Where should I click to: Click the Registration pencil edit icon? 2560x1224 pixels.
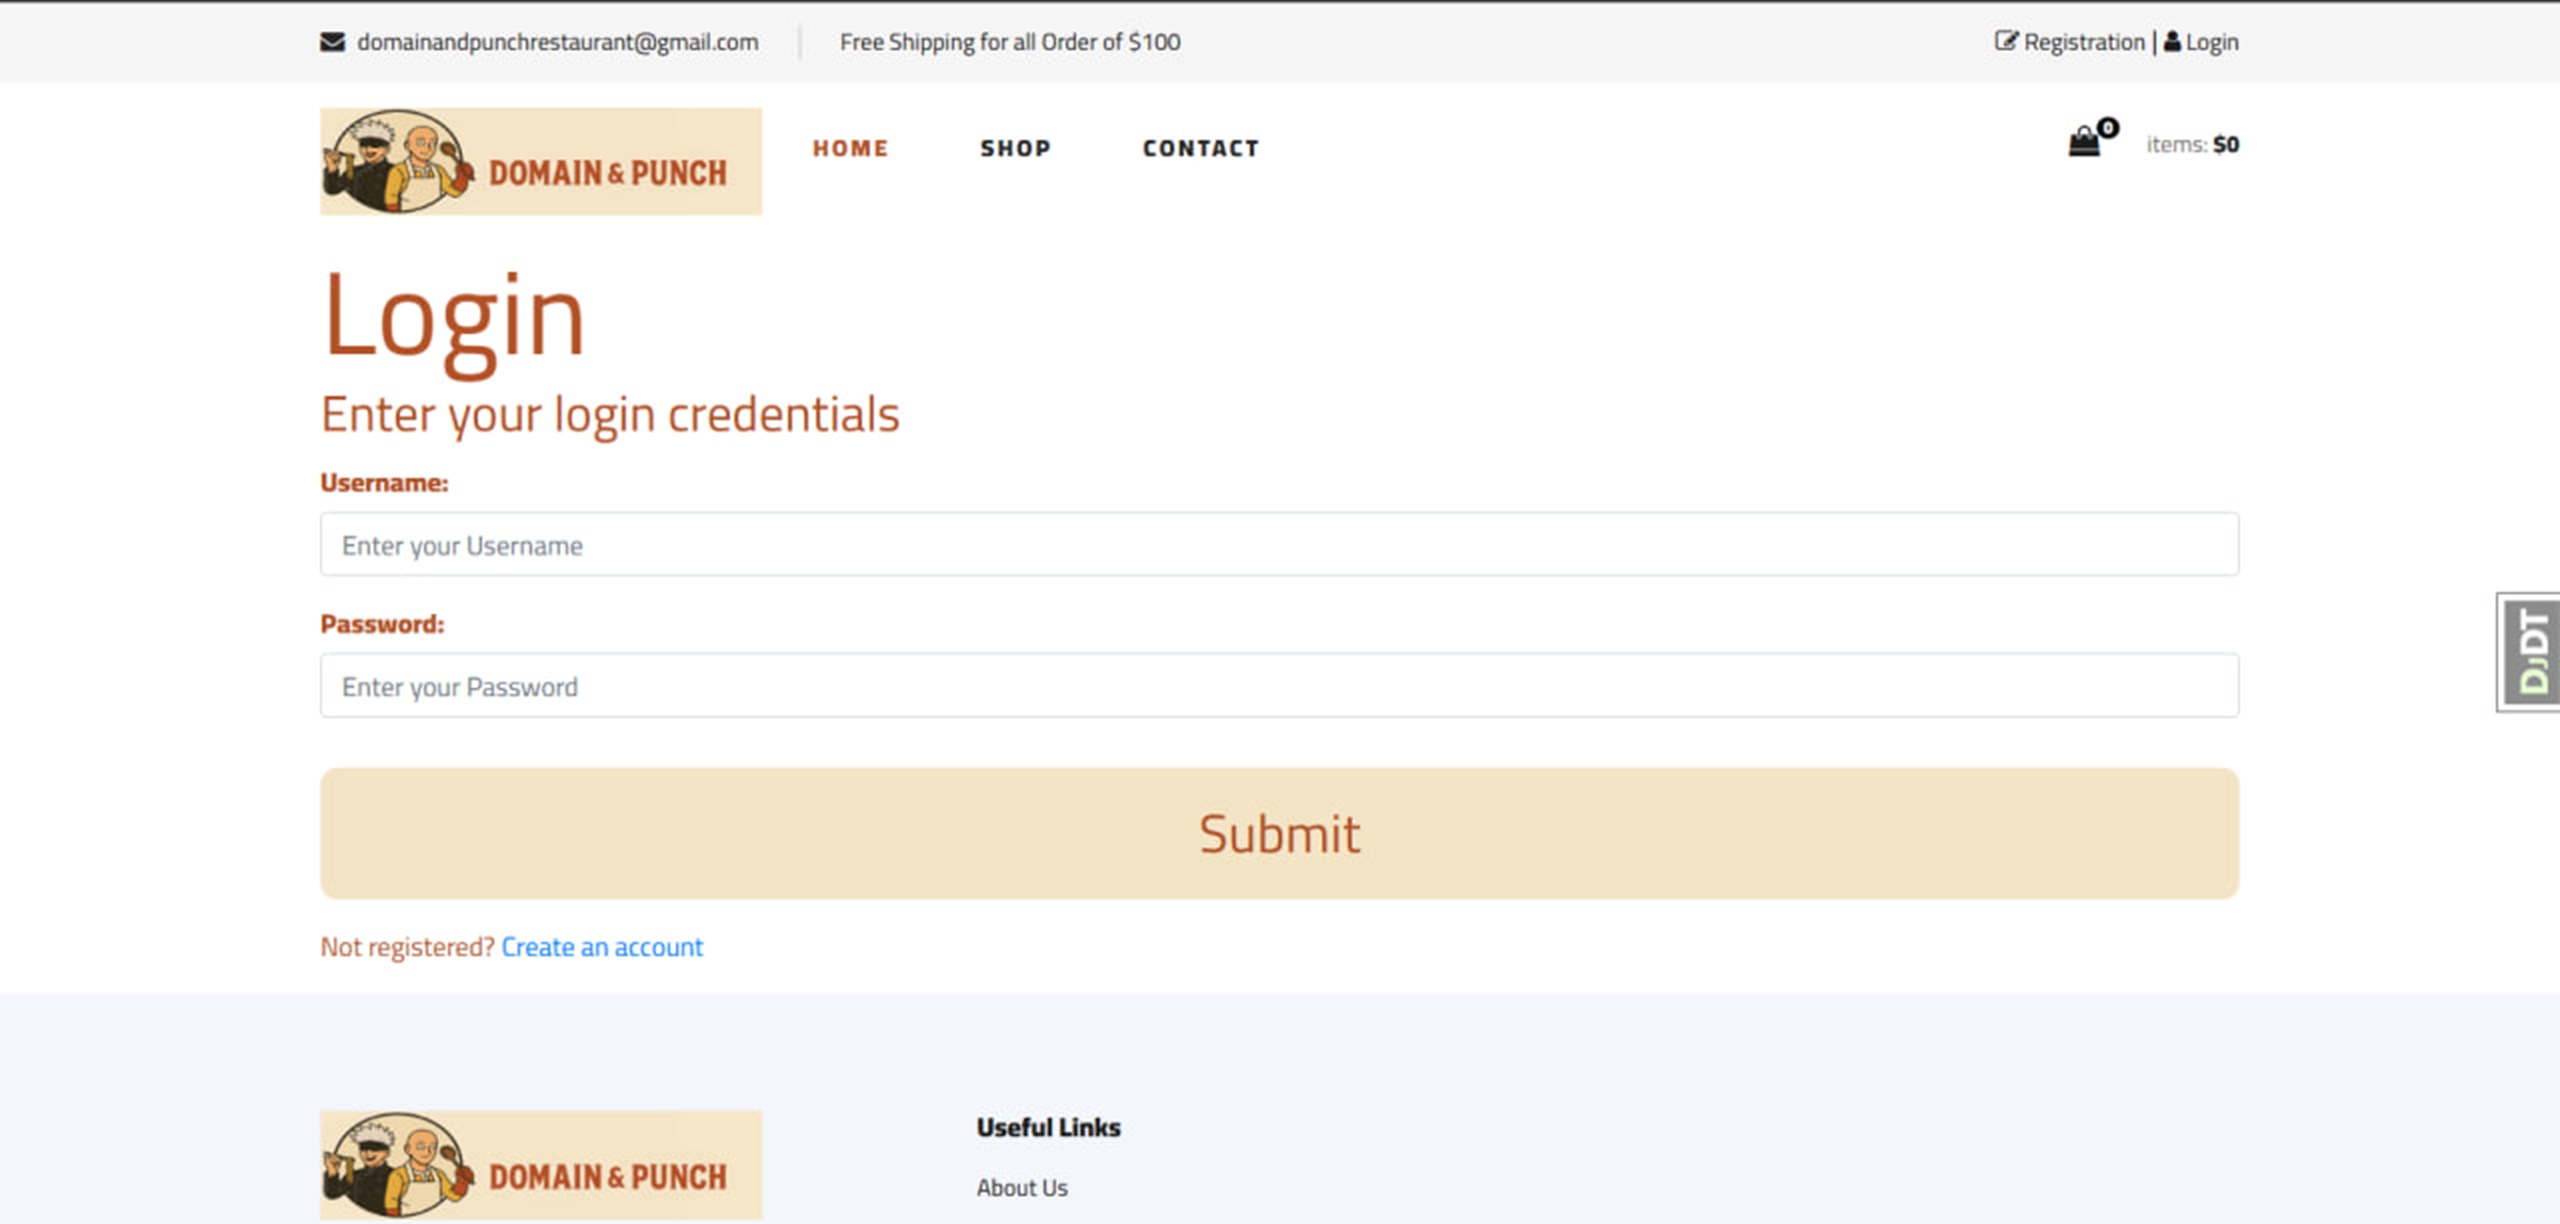pos(2005,41)
